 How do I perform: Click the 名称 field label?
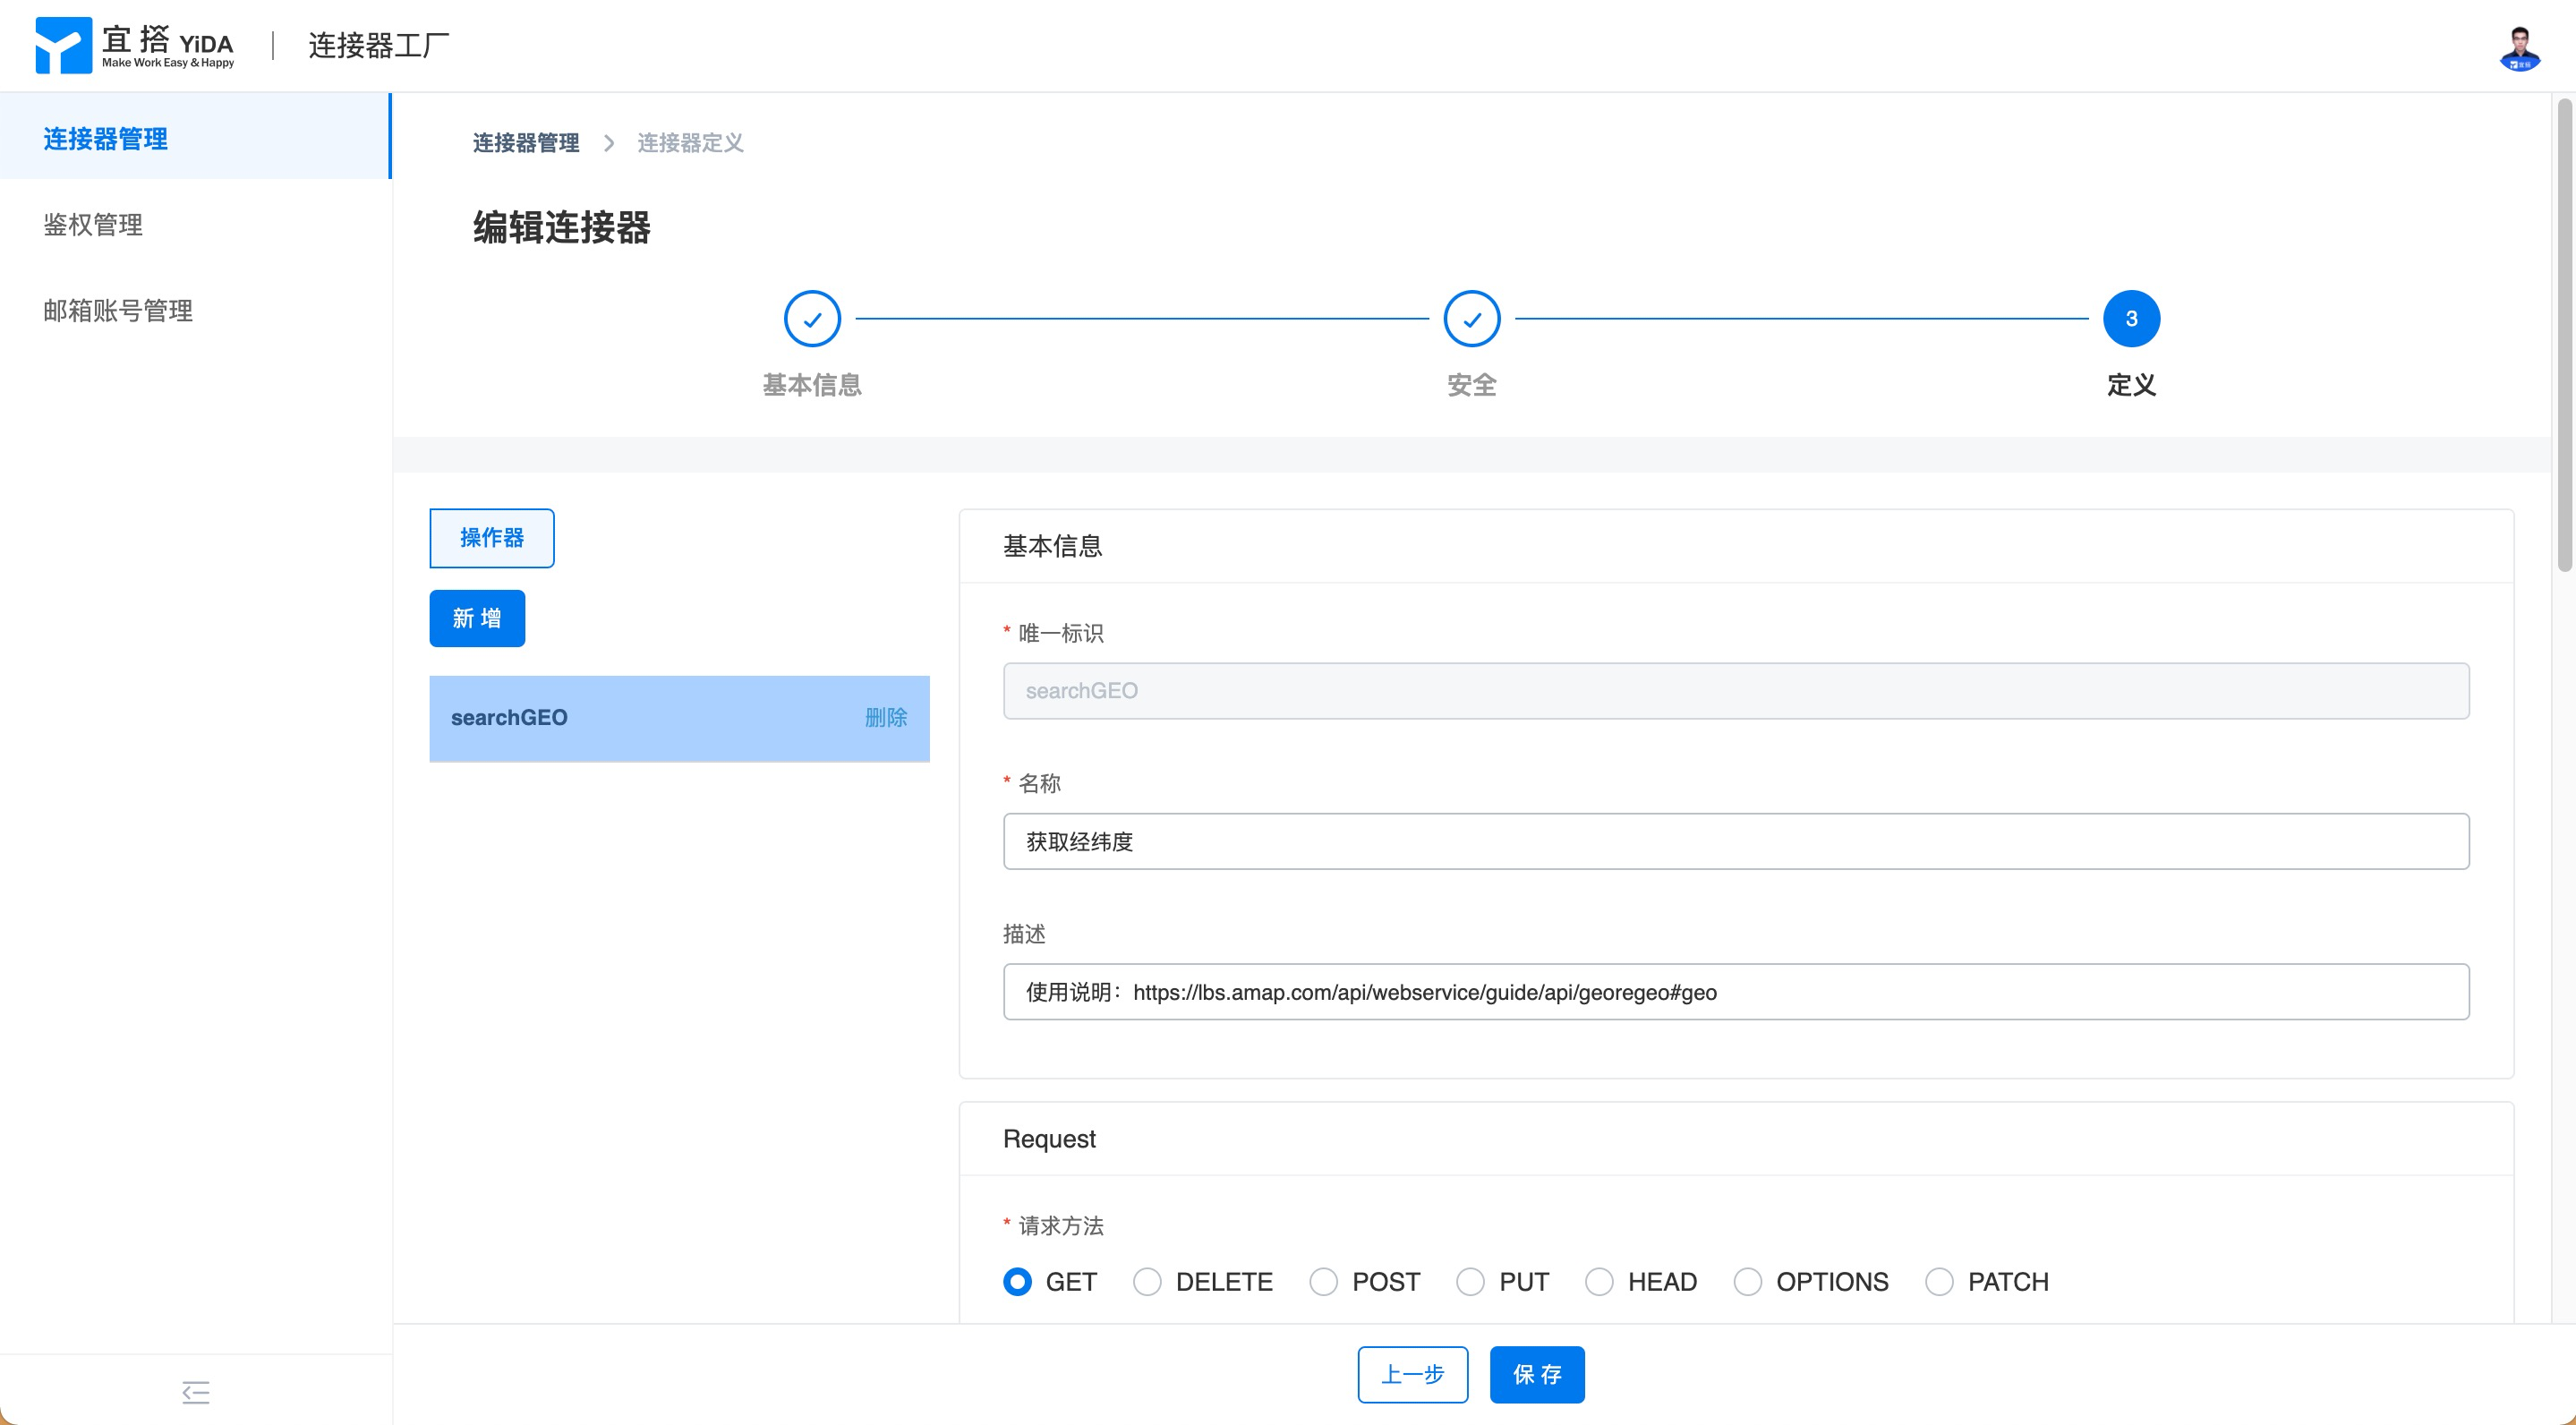1039,783
